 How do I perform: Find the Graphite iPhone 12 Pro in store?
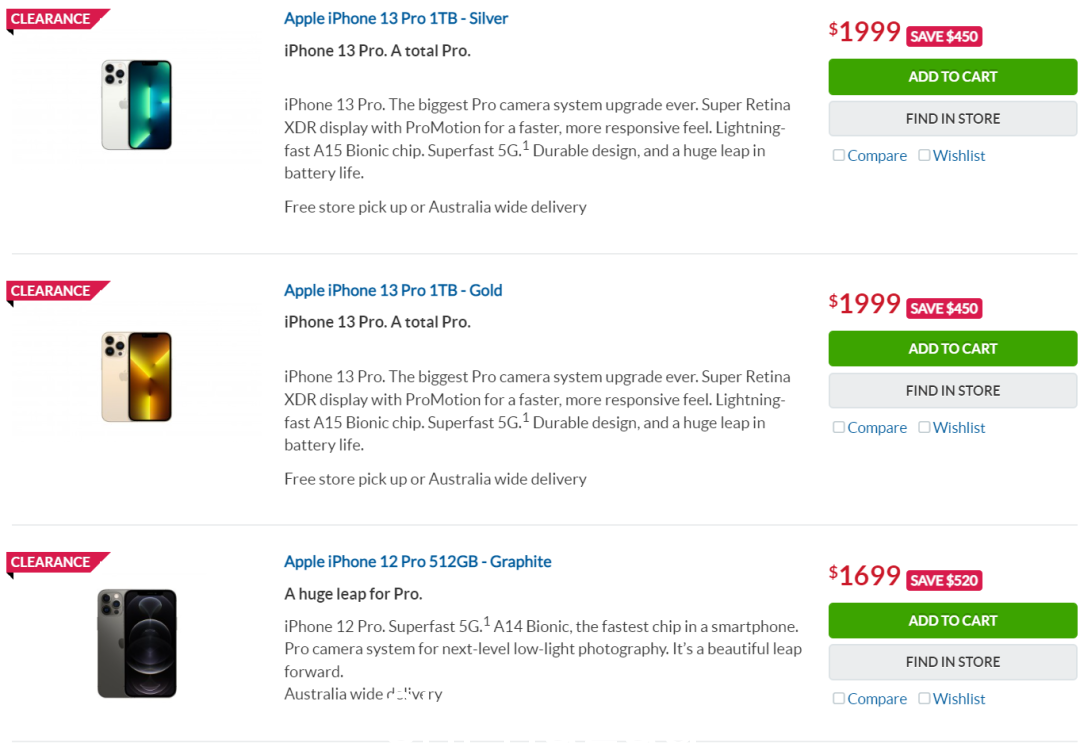tap(953, 662)
